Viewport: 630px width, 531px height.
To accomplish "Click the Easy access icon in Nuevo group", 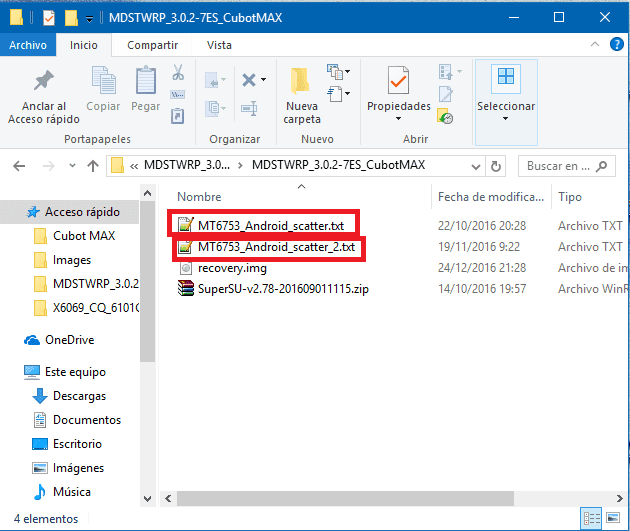I will pyautogui.click(x=335, y=94).
